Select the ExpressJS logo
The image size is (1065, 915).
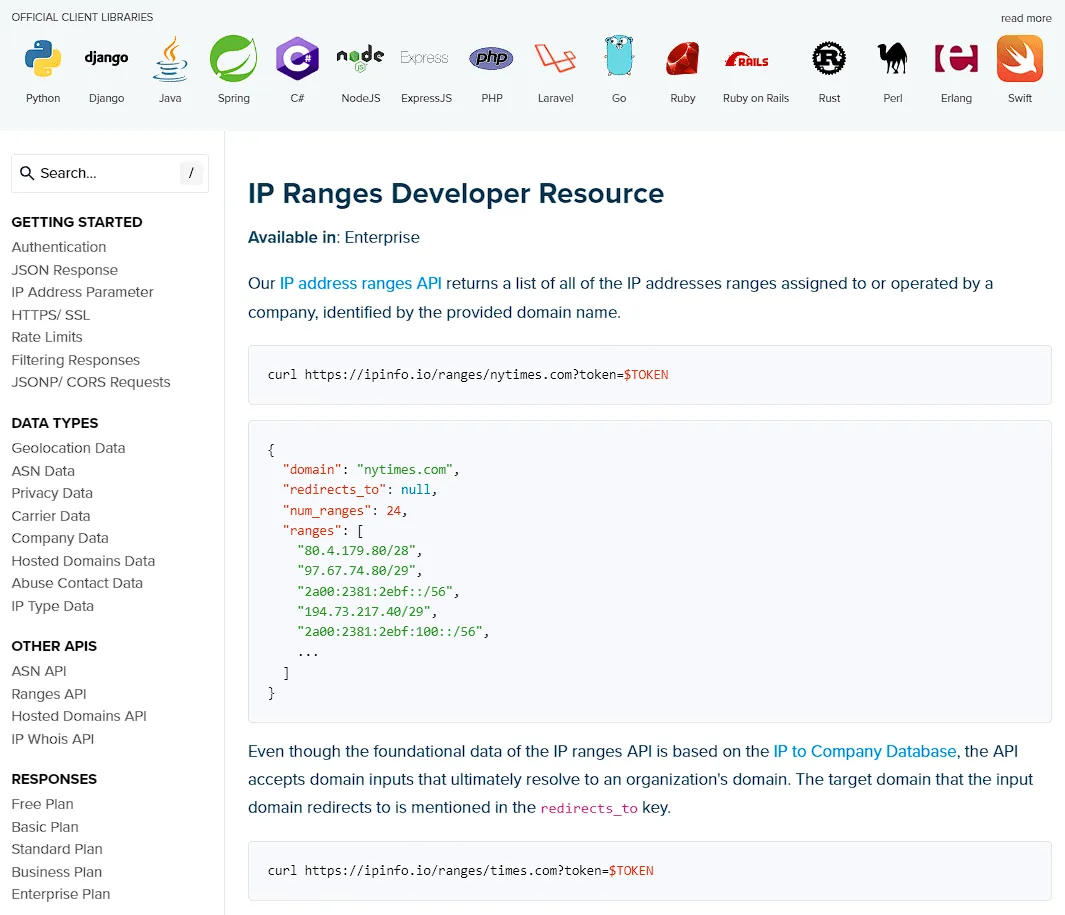(425, 58)
